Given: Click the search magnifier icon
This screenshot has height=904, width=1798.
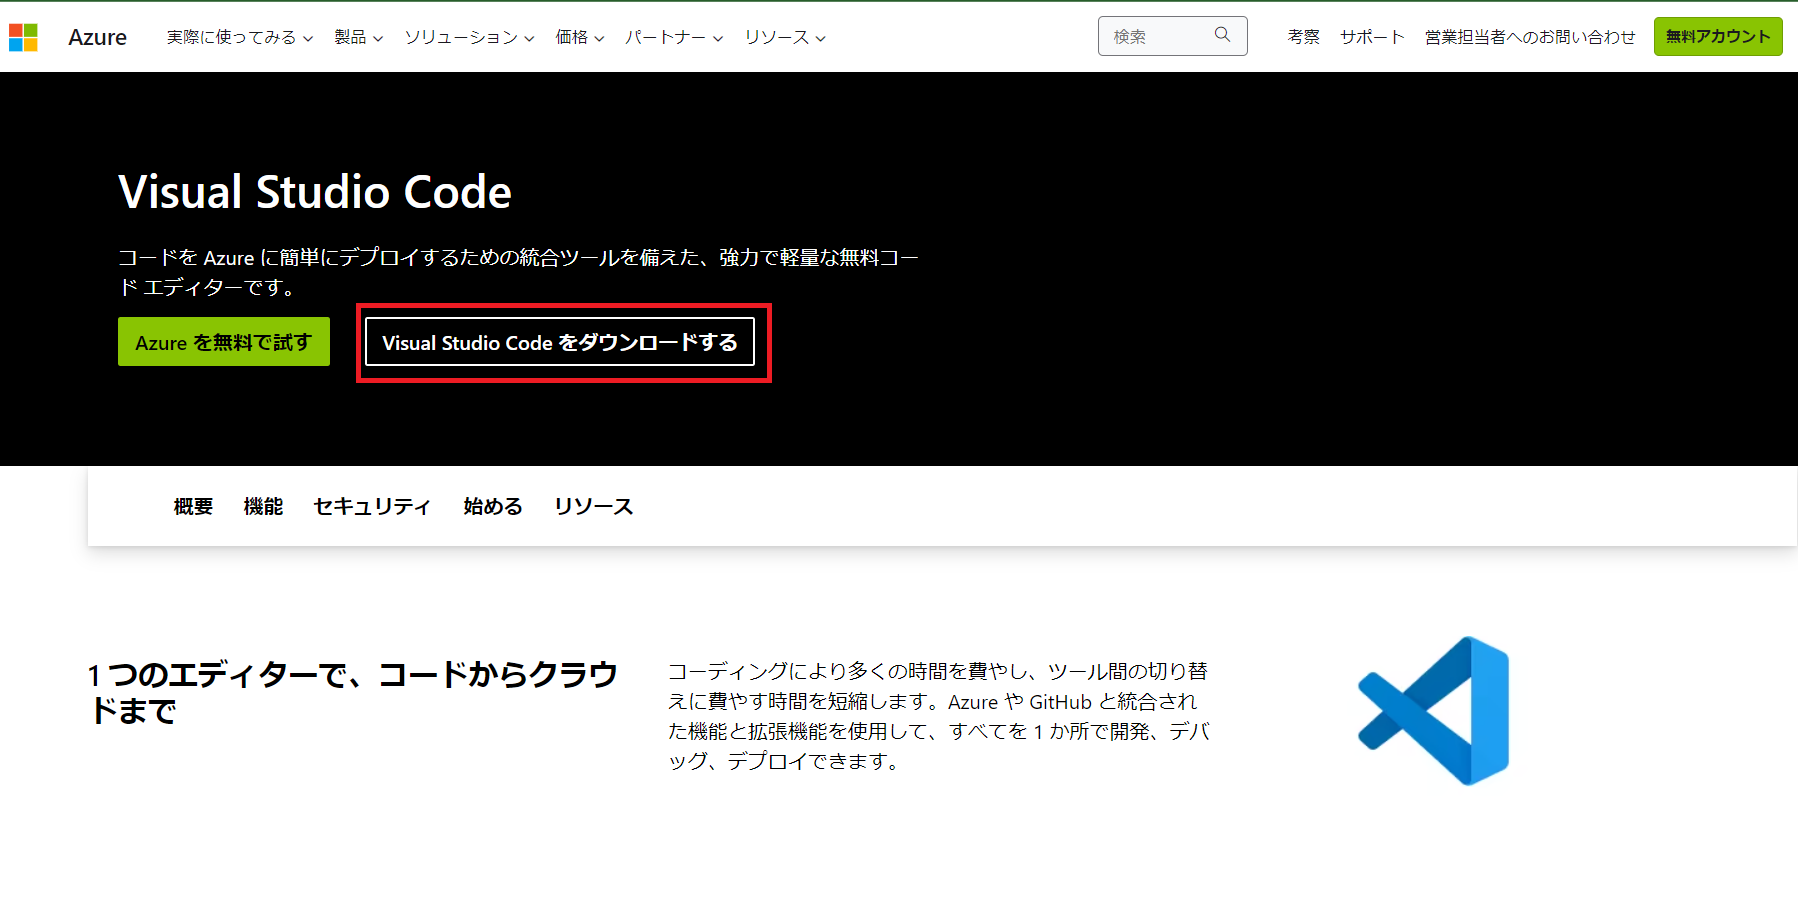Looking at the screenshot, I should [x=1222, y=35].
